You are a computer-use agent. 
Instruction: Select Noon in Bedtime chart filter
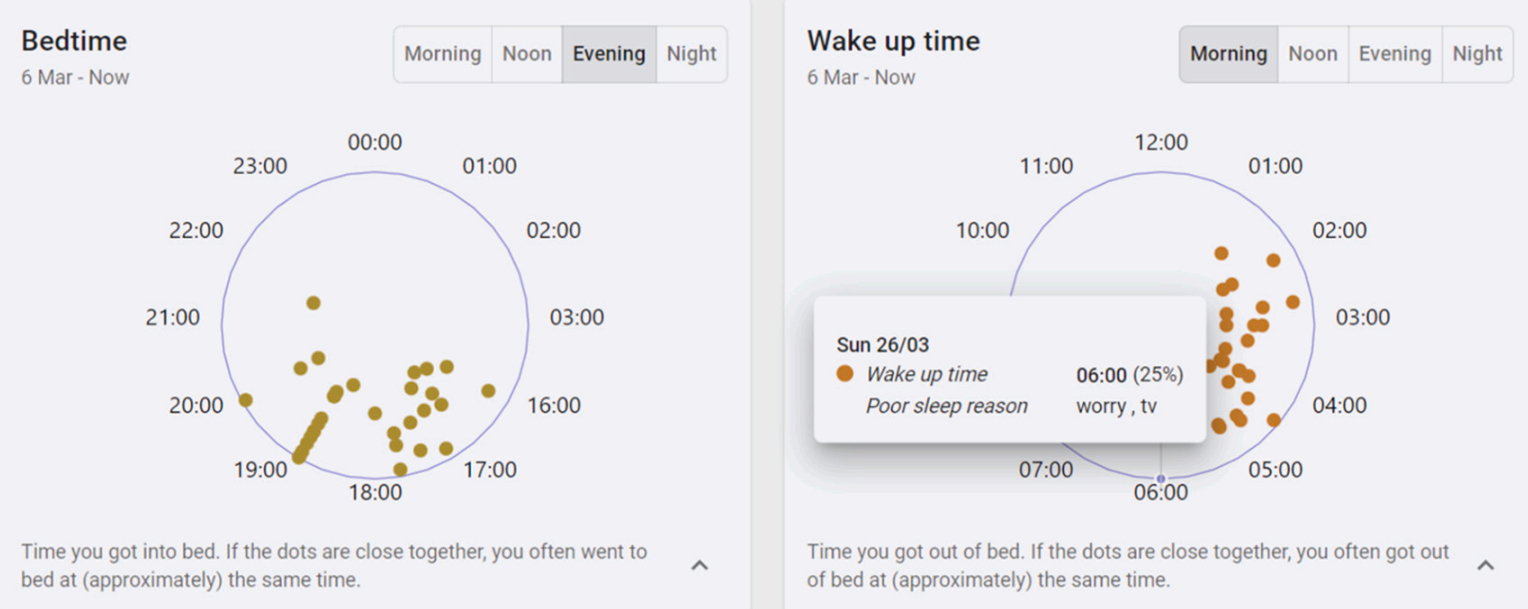pos(527,54)
